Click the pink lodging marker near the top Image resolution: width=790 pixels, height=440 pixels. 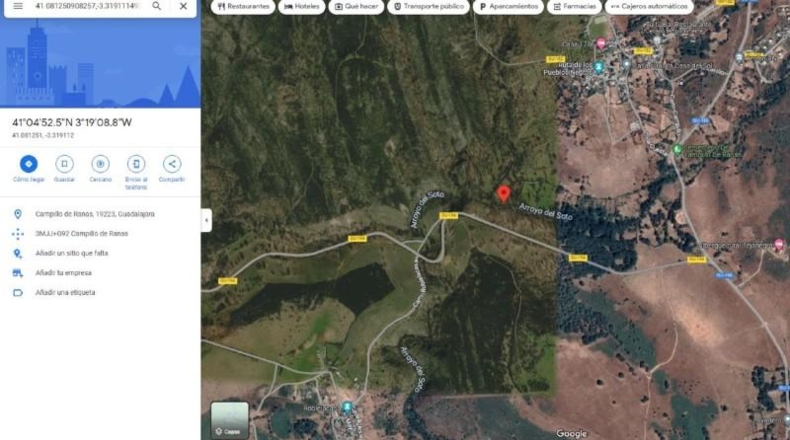pyautogui.click(x=601, y=44)
